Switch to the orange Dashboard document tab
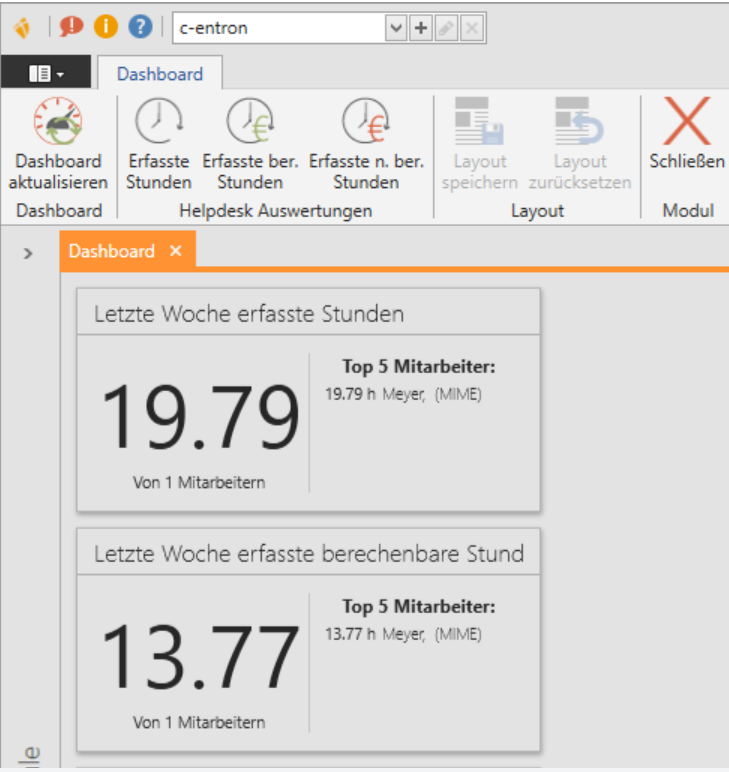The width and height of the screenshot is (729, 772). pos(111,251)
